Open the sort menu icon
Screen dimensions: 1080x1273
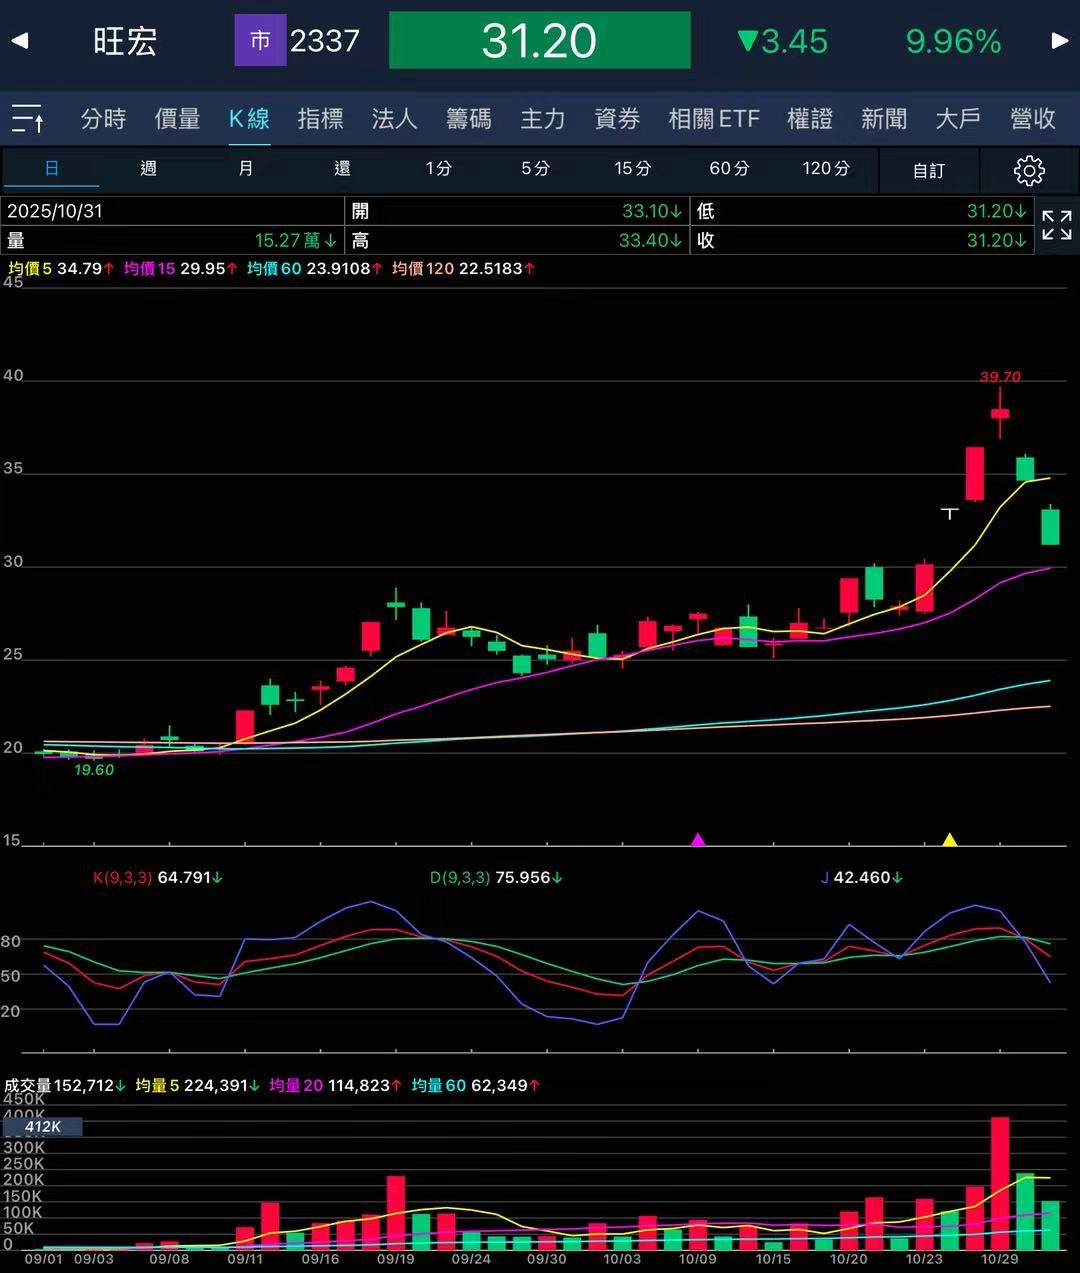(27, 119)
